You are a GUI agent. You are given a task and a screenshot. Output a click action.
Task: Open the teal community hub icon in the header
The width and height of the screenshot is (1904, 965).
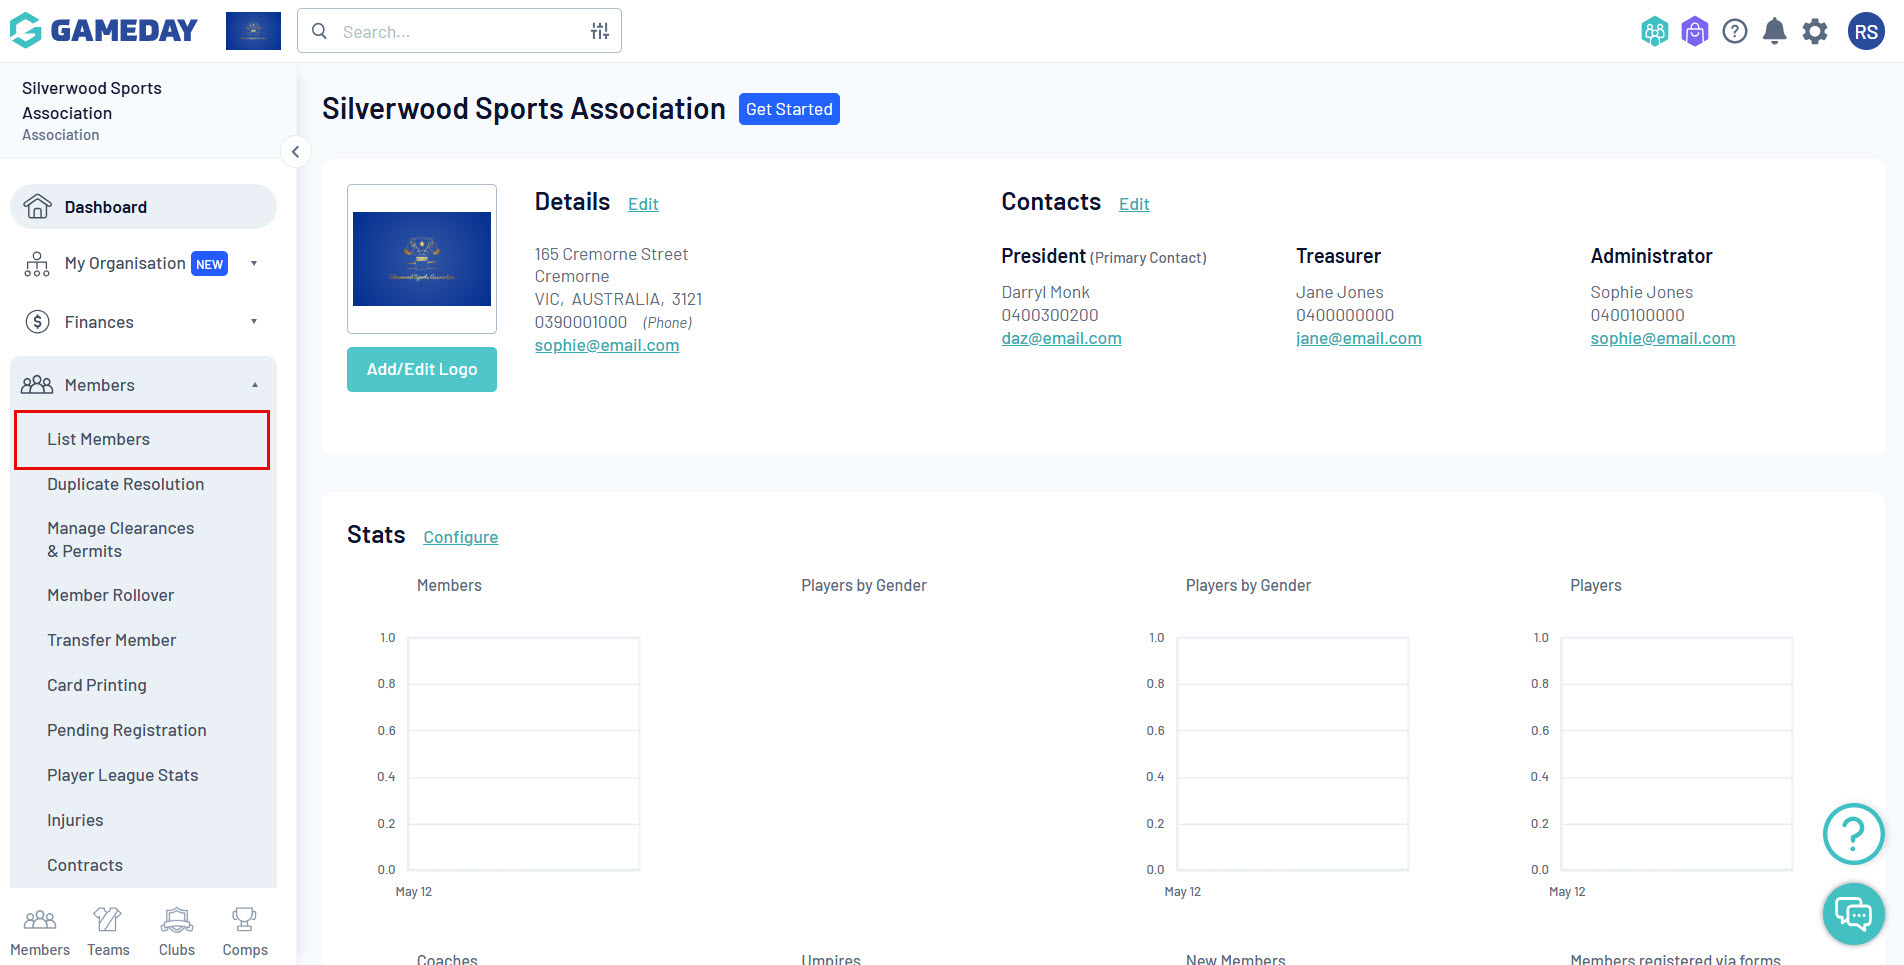point(1655,32)
